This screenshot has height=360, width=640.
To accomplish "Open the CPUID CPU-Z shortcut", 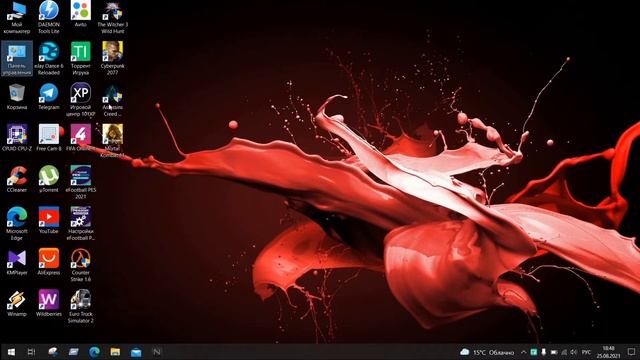I will click(17, 138).
